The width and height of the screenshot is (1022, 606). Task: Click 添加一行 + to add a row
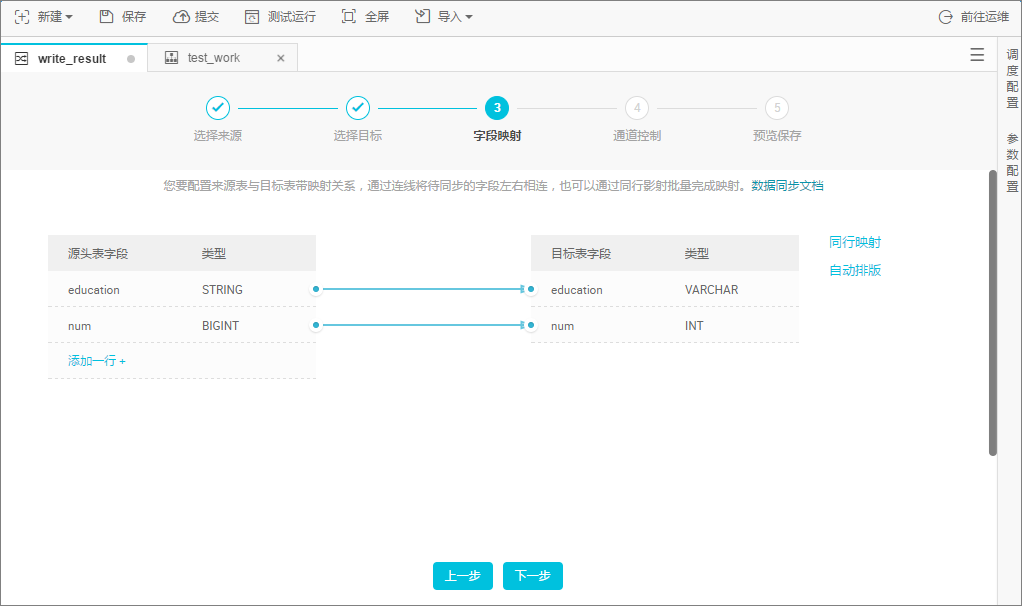(96, 361)
